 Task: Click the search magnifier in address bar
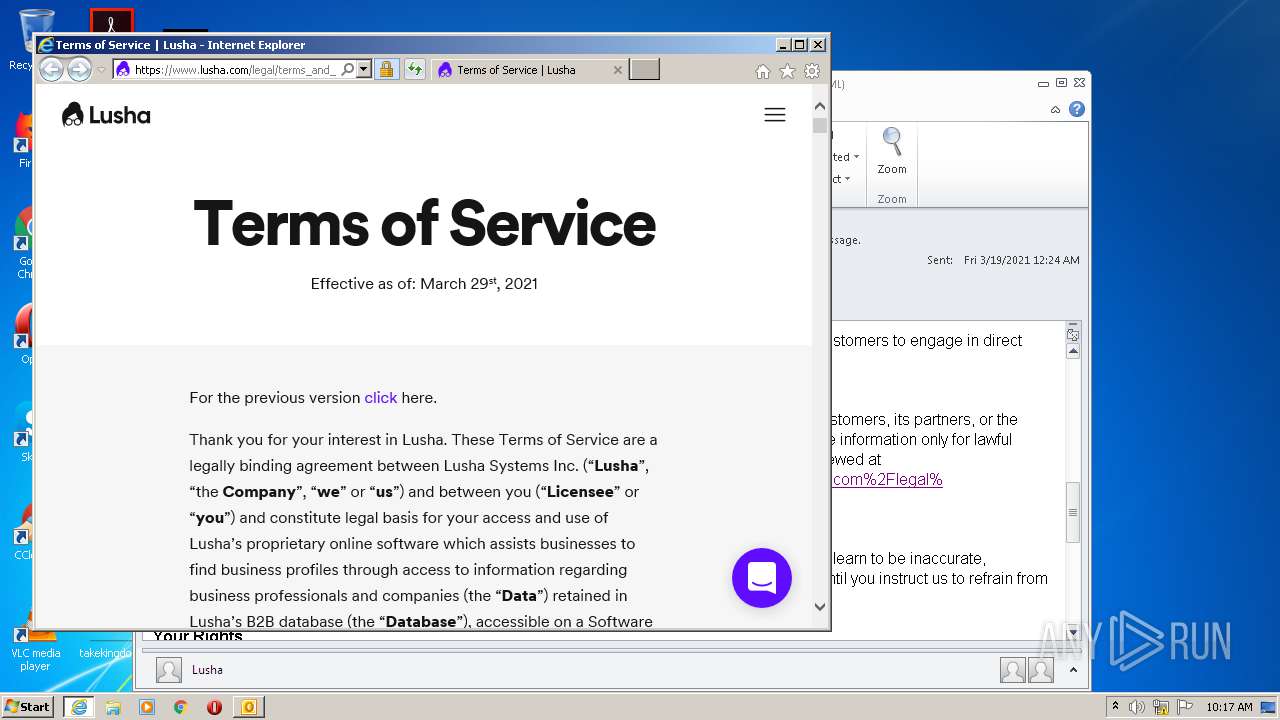(347, 70)
